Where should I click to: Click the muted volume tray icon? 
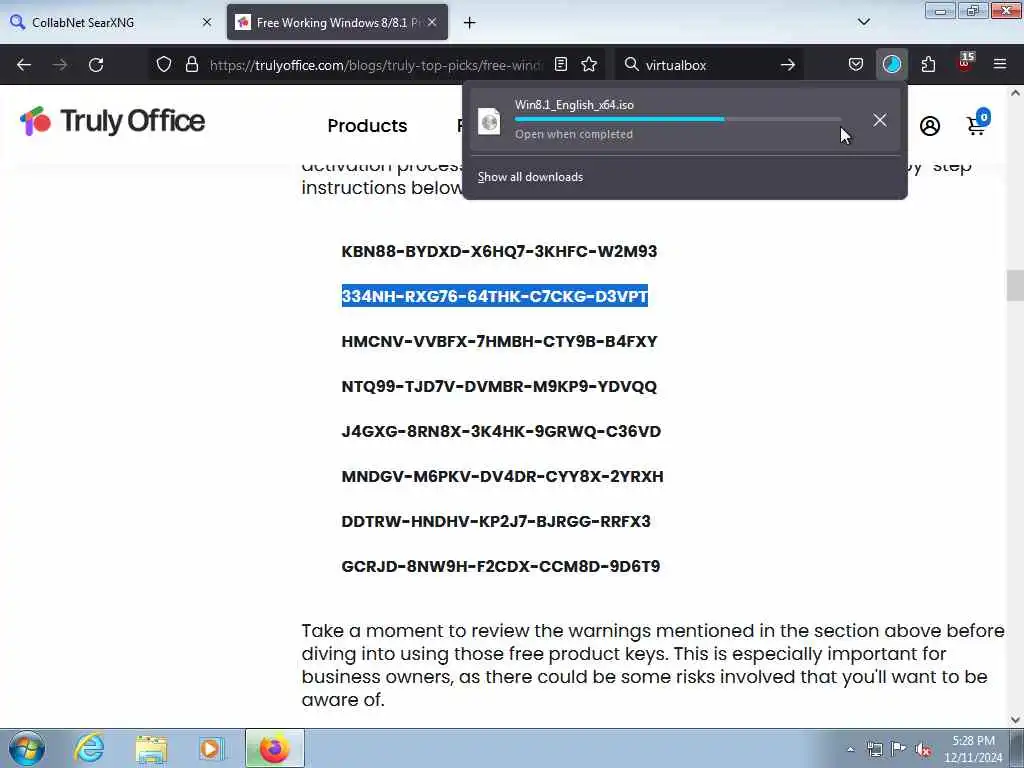click(x=923, y=749)
